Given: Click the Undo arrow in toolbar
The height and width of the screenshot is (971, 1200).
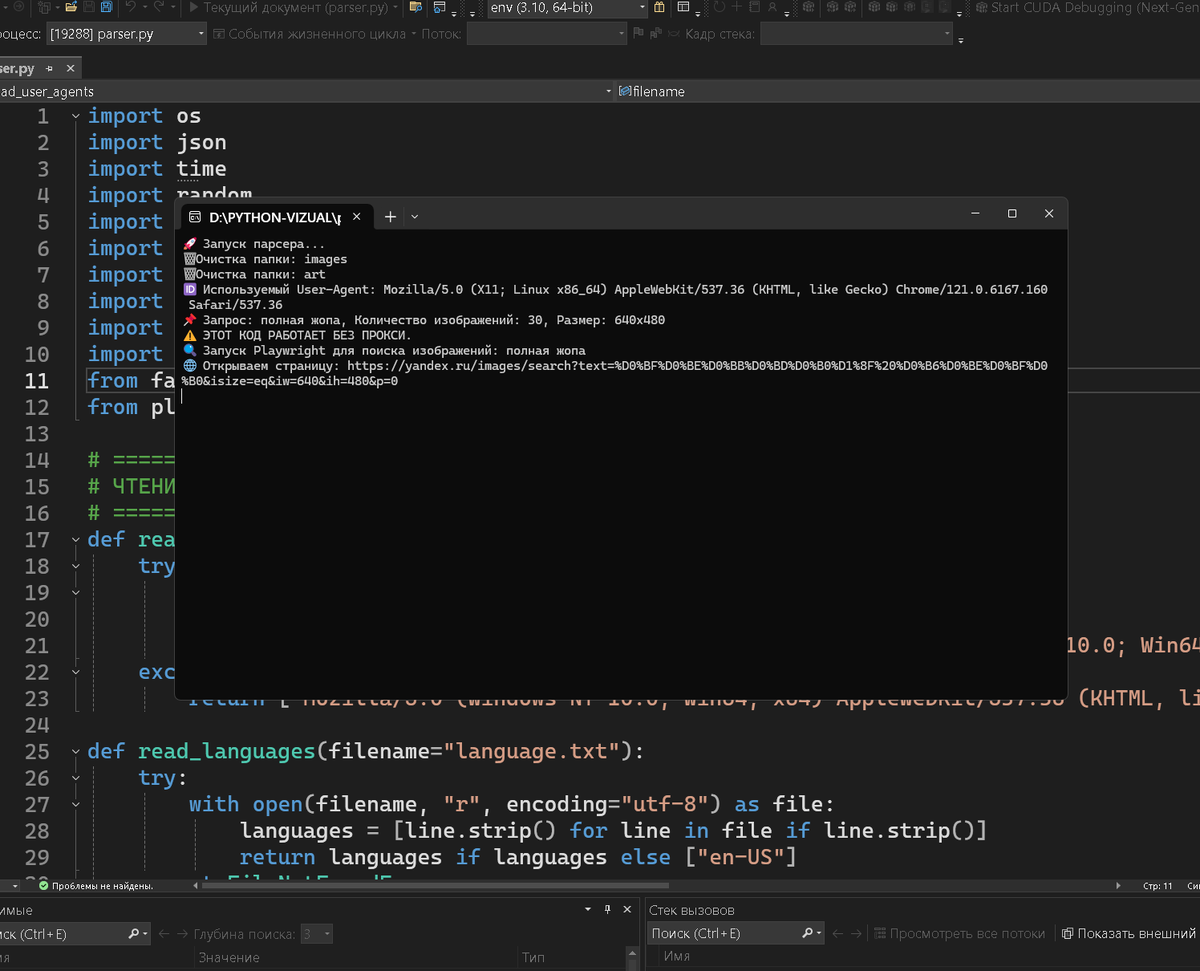Looking at the screenshot, I should pyautogui.click(x=131, y=8).
